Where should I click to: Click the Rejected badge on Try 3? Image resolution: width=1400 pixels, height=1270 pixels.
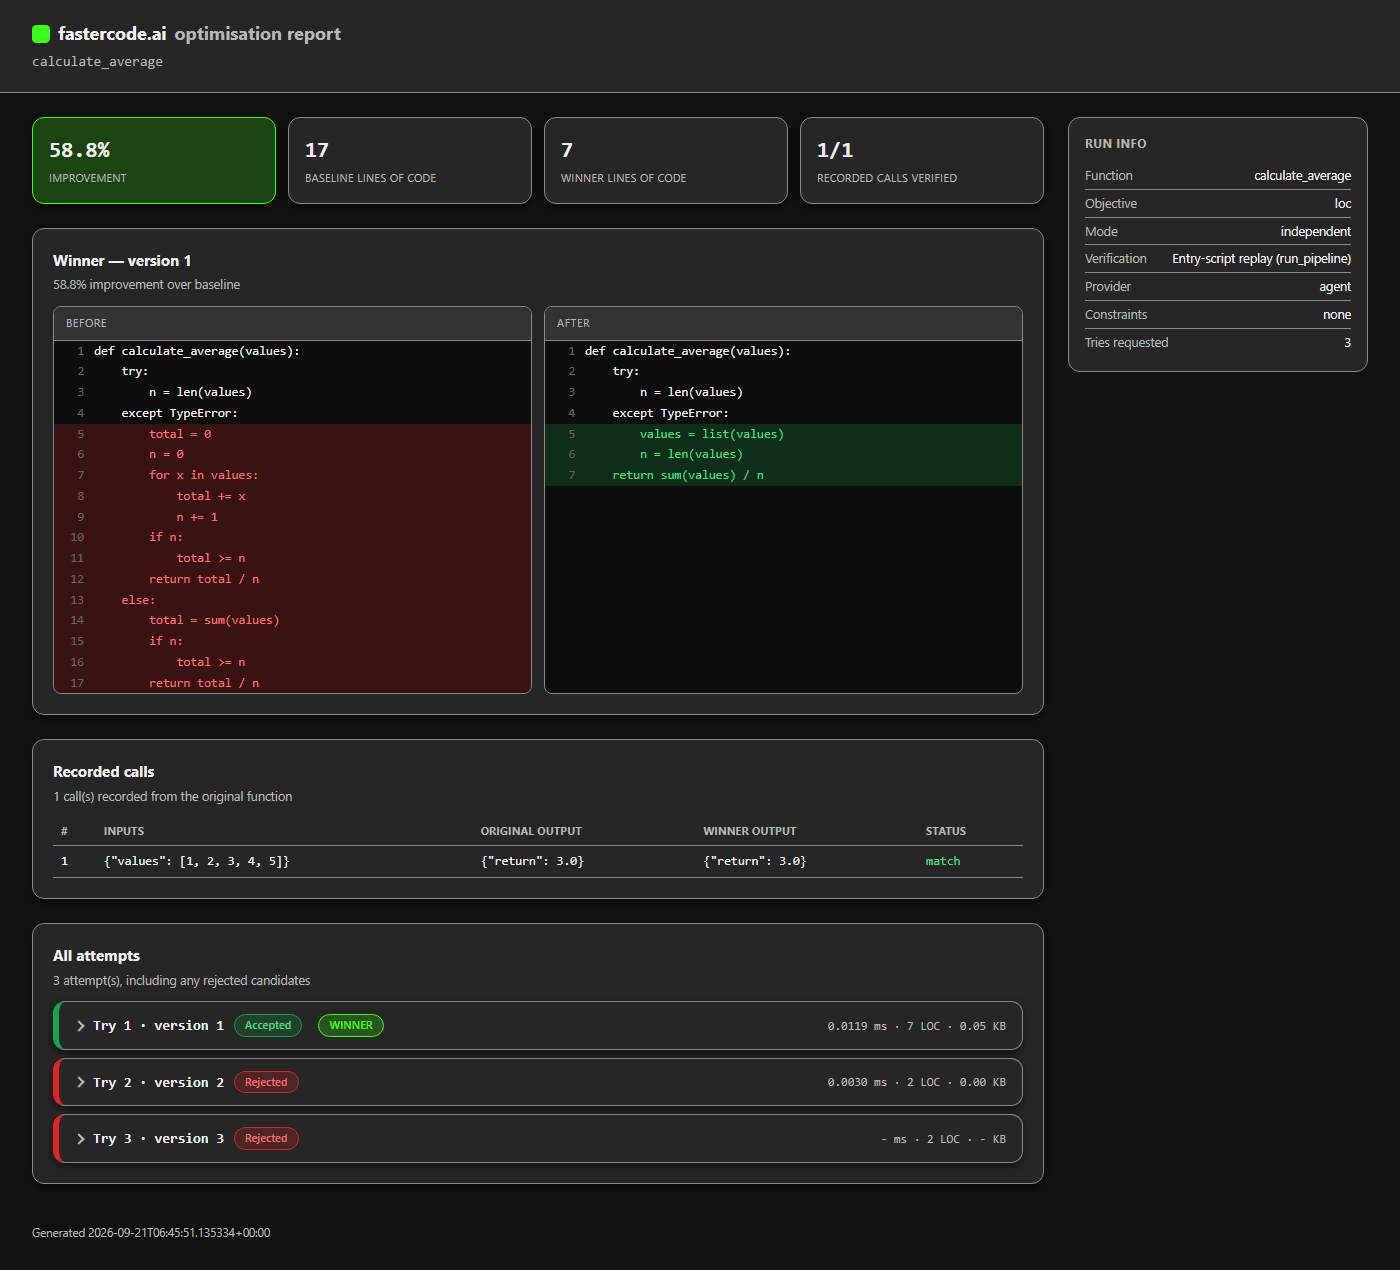(266, 1138)
